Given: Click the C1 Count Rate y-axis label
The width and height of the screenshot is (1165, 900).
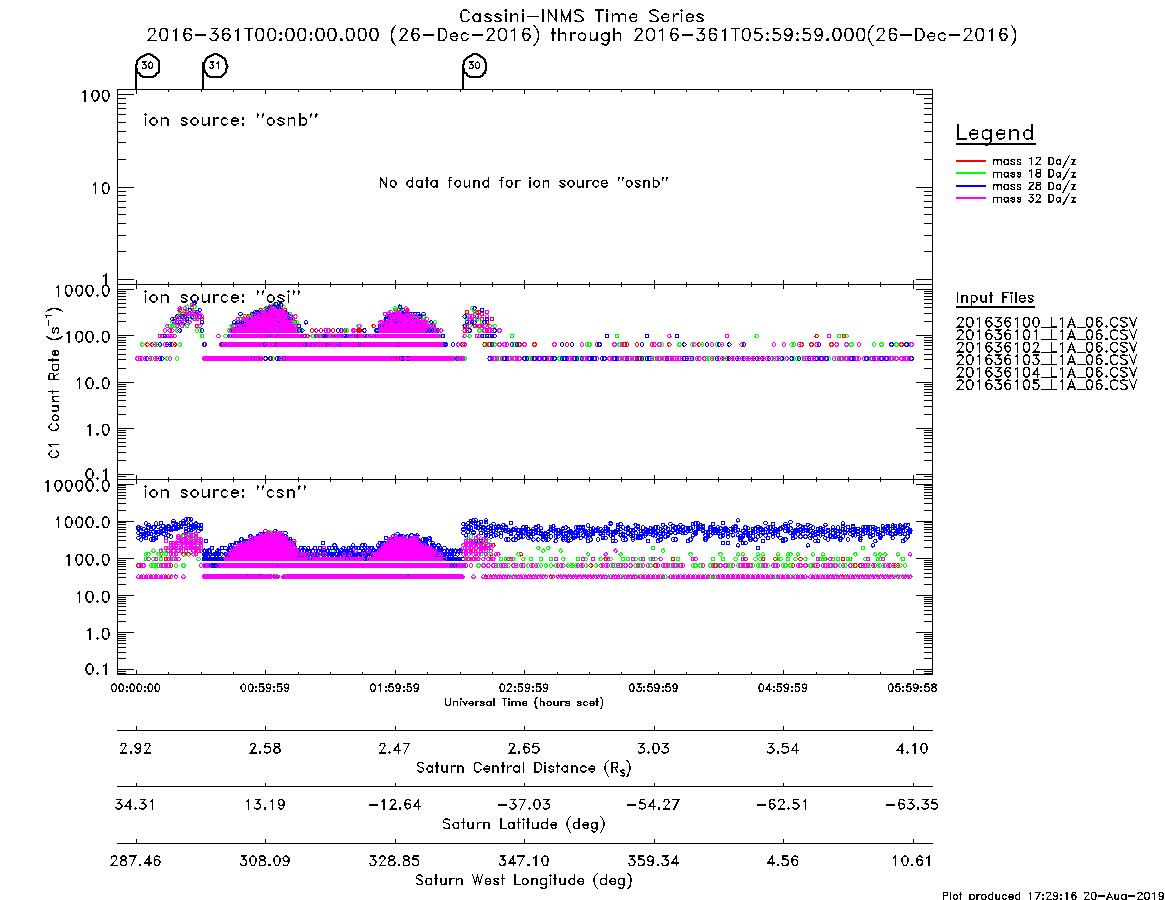Looking at the screenshot, I should tap(54, 383).
